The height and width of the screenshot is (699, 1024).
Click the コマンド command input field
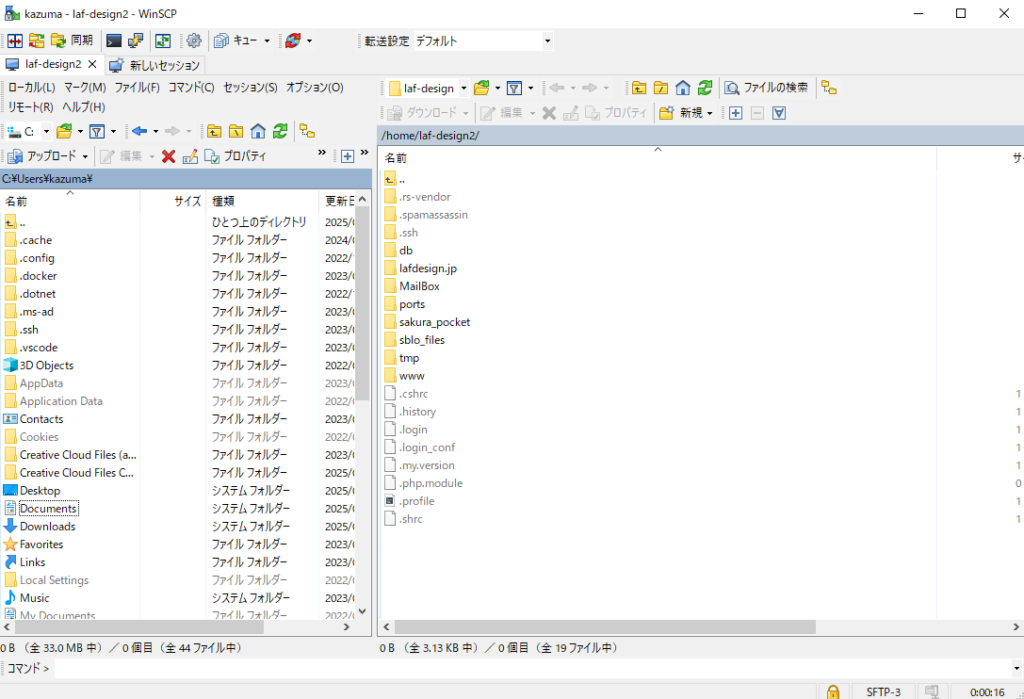(x=532, y=668)
